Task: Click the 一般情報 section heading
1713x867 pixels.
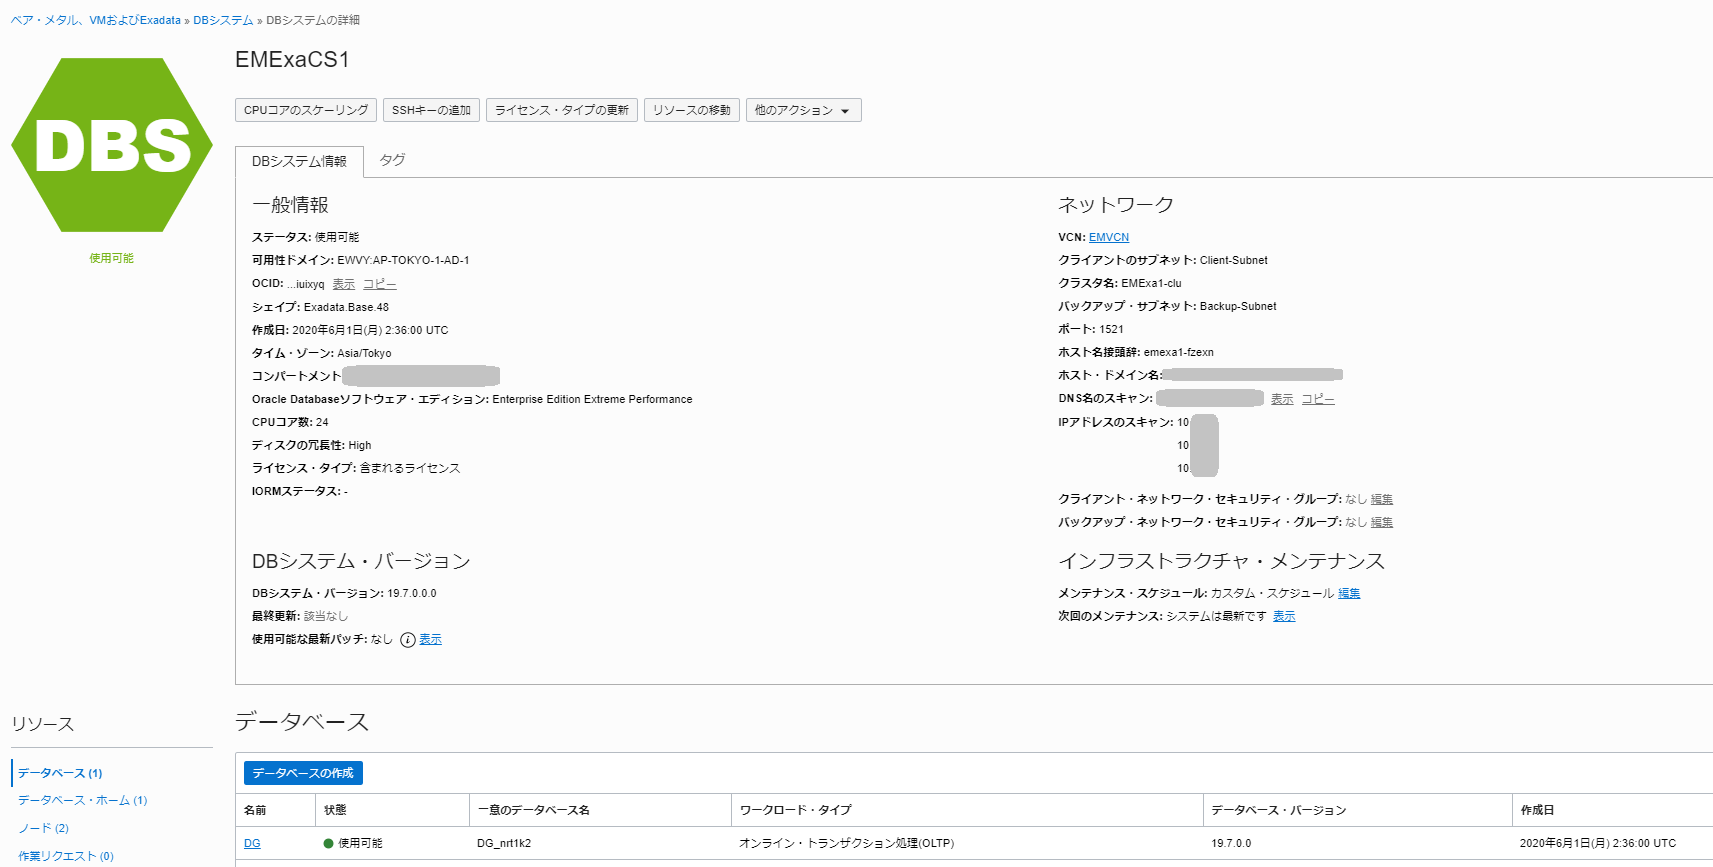Action: click(290, 205)
